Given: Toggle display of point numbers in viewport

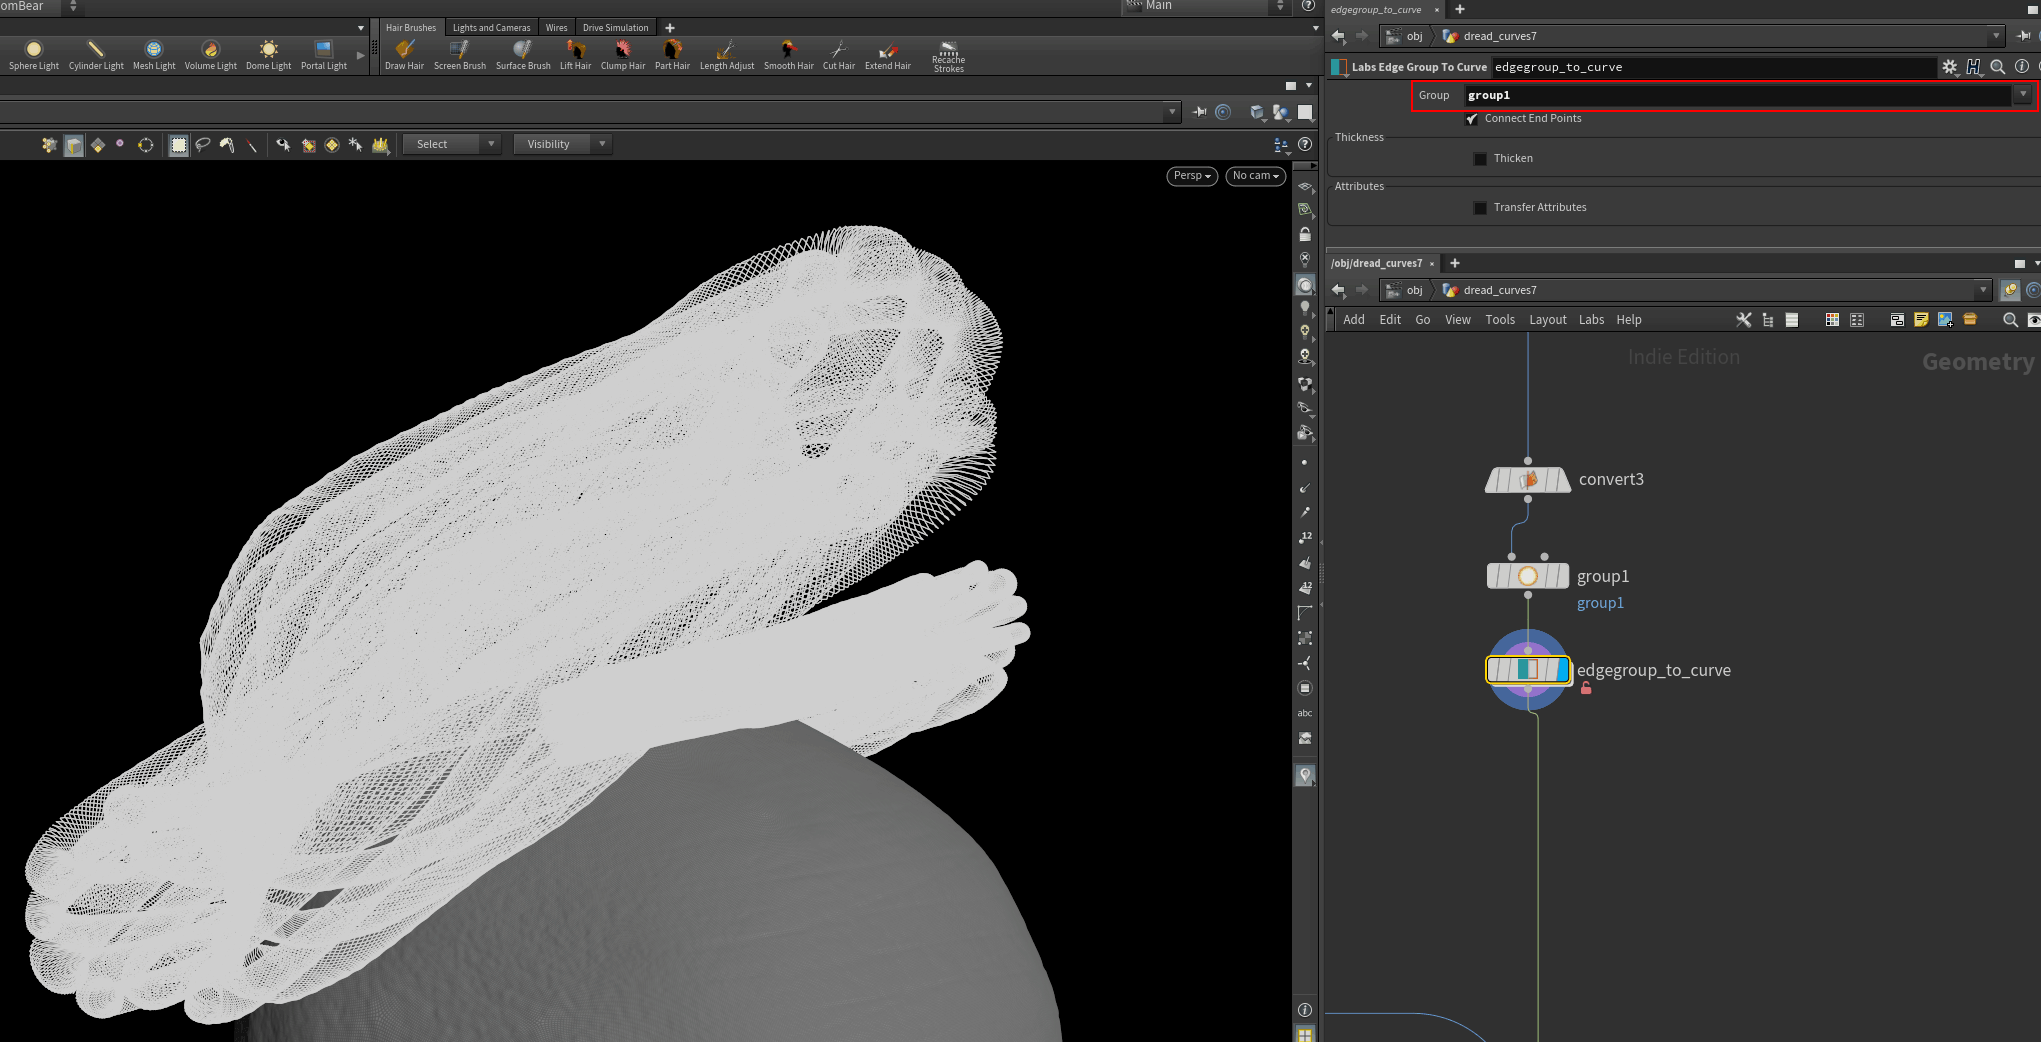Looking at the screenshot, I should click(x=1305, y=537).
